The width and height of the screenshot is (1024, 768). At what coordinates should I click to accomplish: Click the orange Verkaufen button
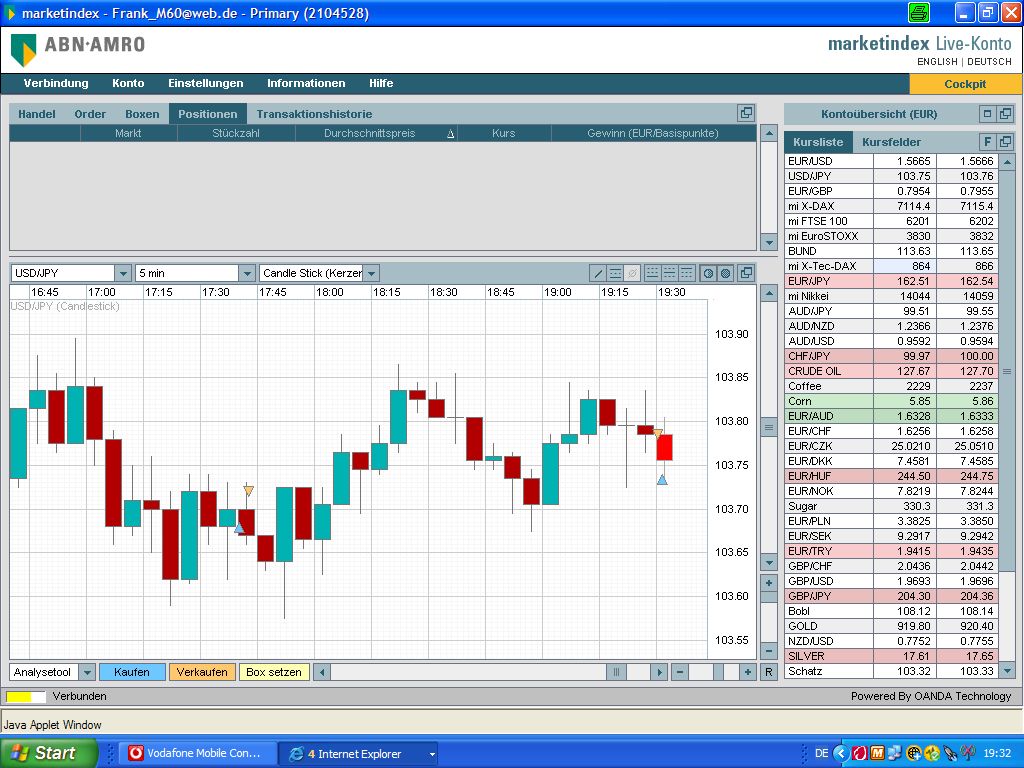click(202, 672)
